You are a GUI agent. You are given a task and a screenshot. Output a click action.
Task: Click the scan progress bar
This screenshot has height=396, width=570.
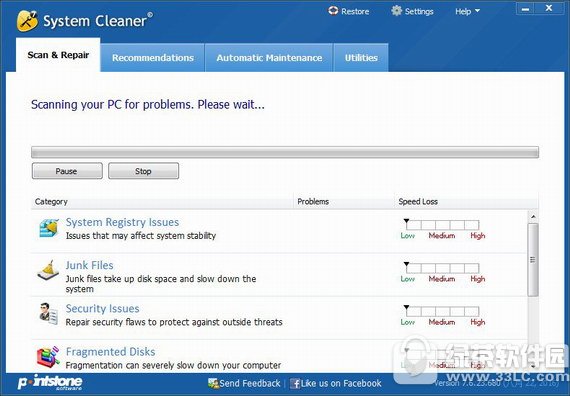pyautogui.click(x=285, y=152)
